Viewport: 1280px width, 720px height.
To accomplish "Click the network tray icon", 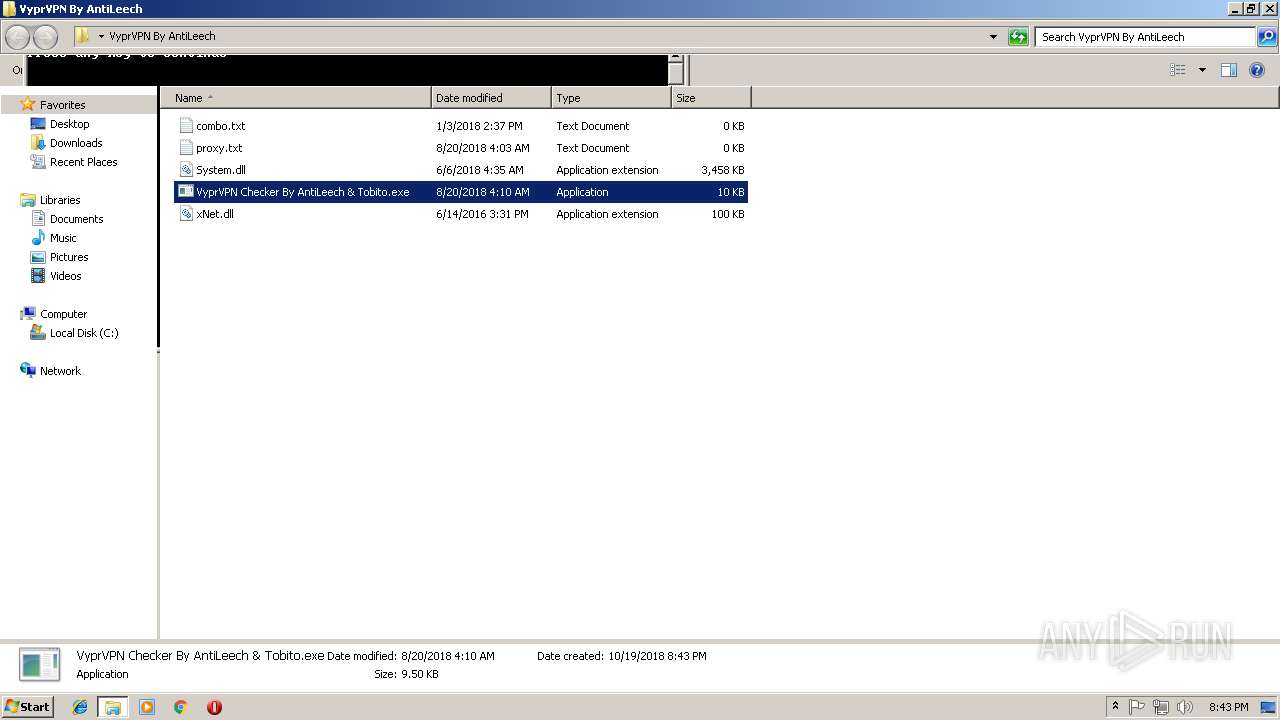I will (x=1160, y=707).
